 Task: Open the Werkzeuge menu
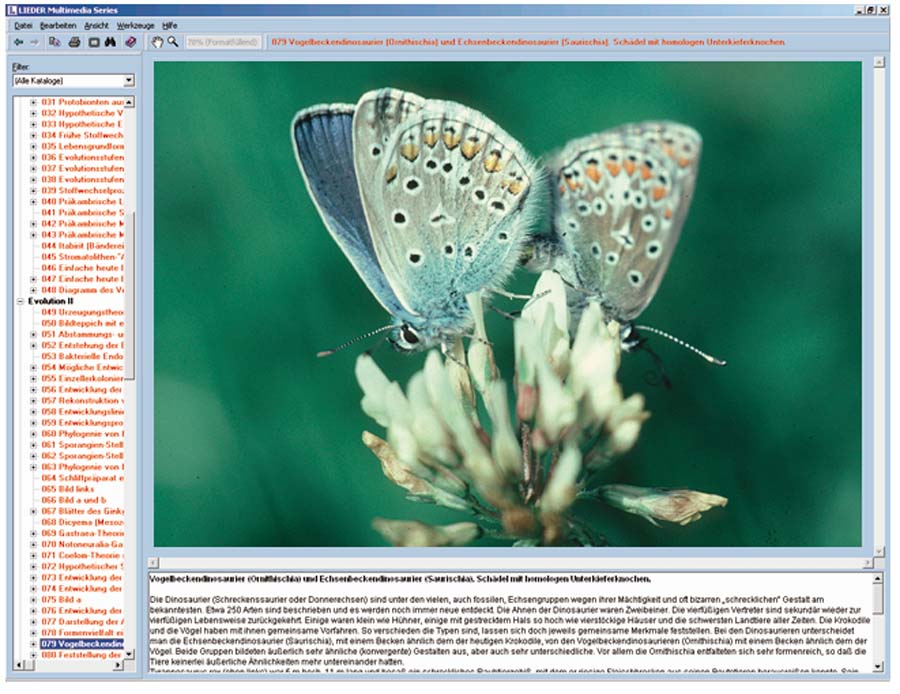135,23
